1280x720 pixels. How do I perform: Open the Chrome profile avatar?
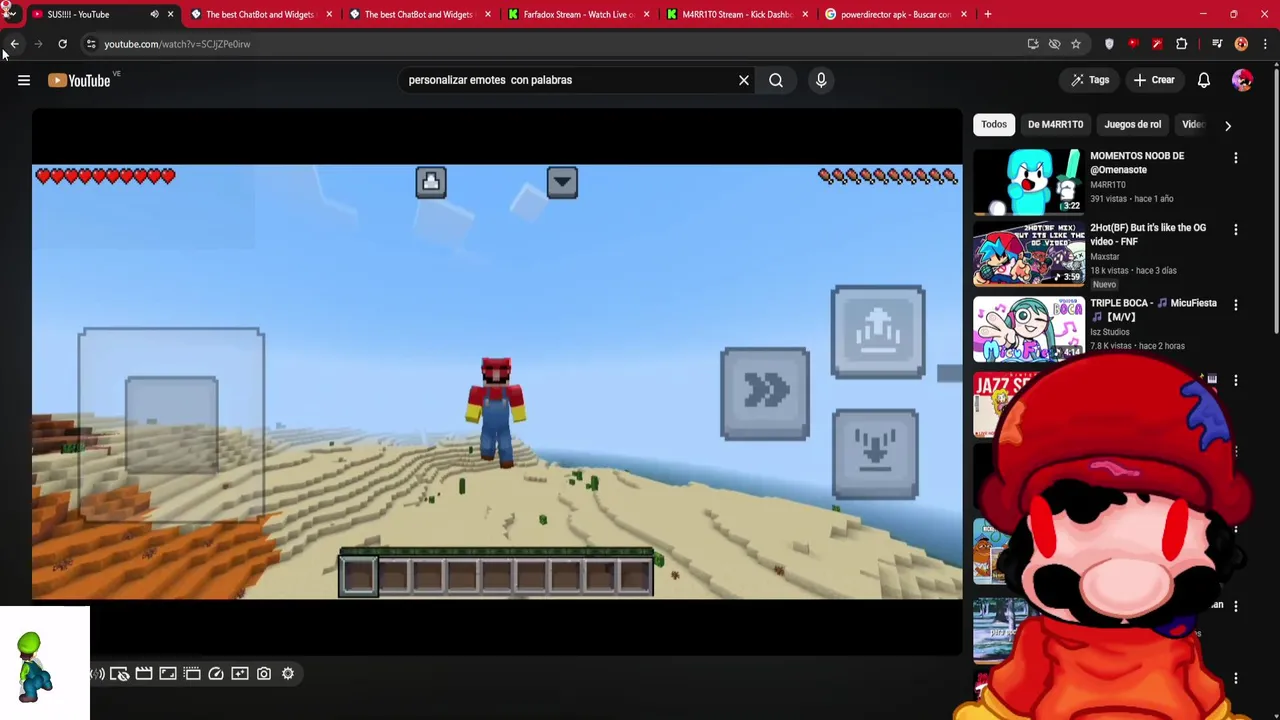[1241, 44]
